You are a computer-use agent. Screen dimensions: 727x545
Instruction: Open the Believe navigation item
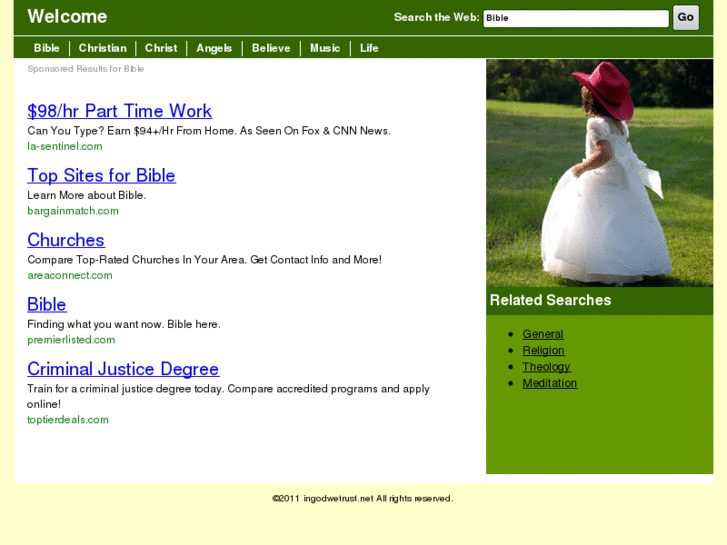coord(271,48)
